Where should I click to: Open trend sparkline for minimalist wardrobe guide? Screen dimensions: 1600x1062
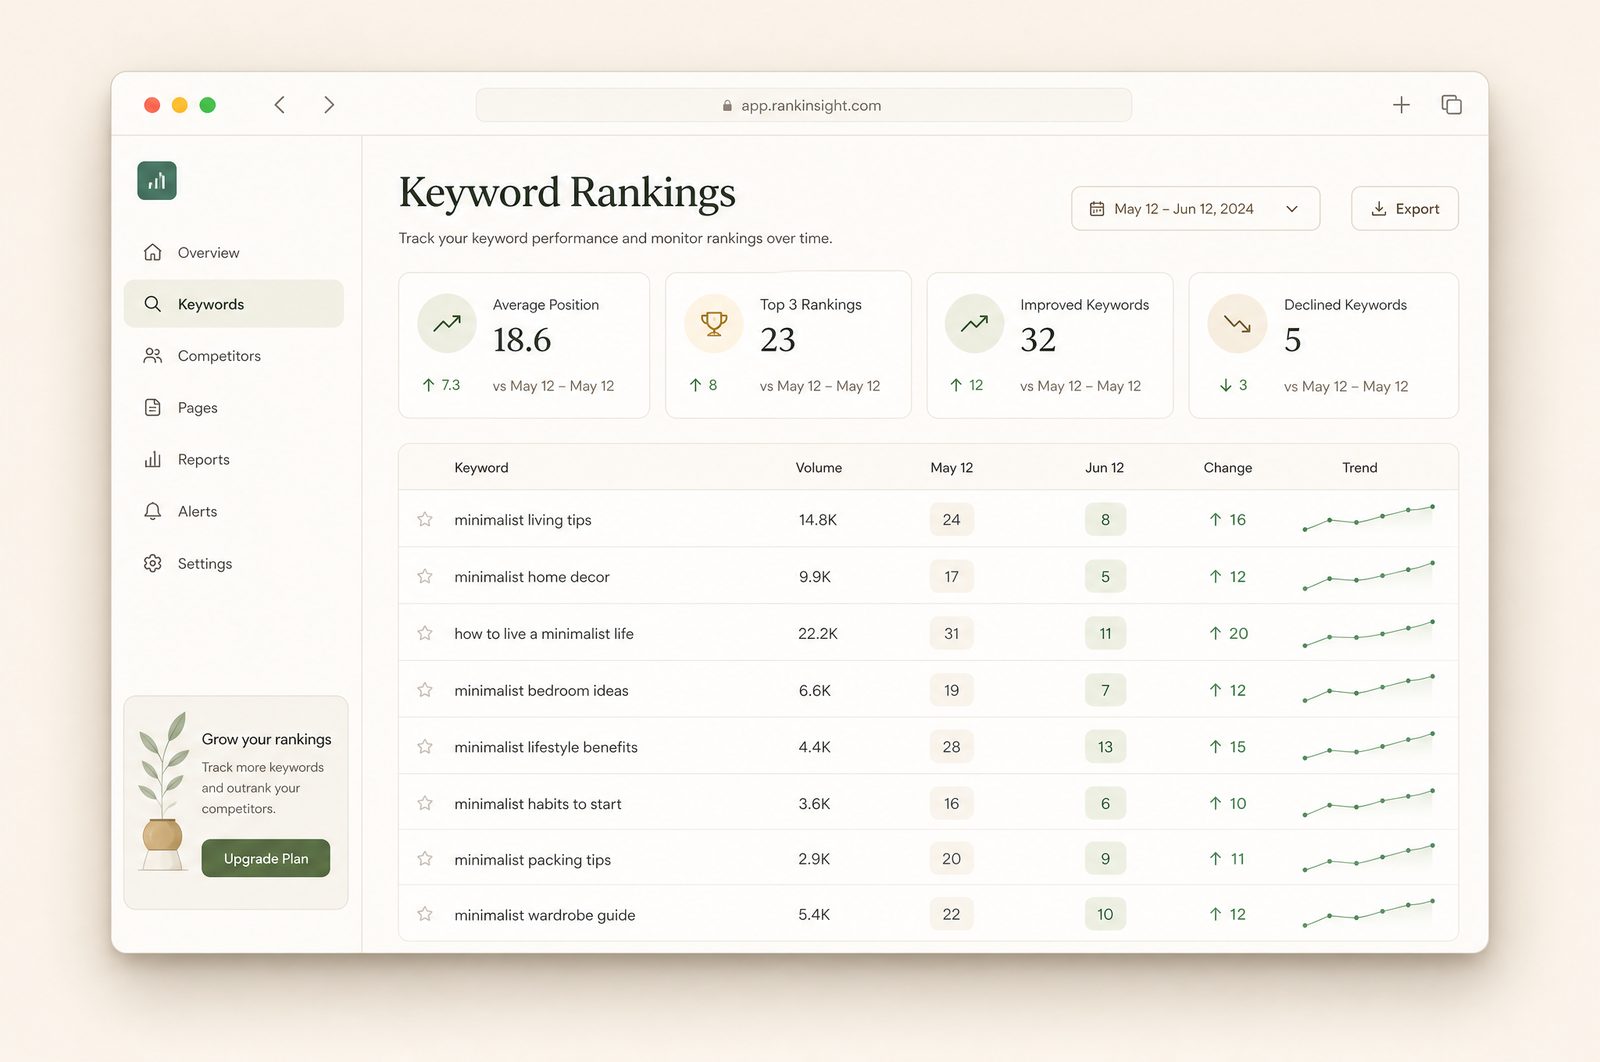(1369, 912)
